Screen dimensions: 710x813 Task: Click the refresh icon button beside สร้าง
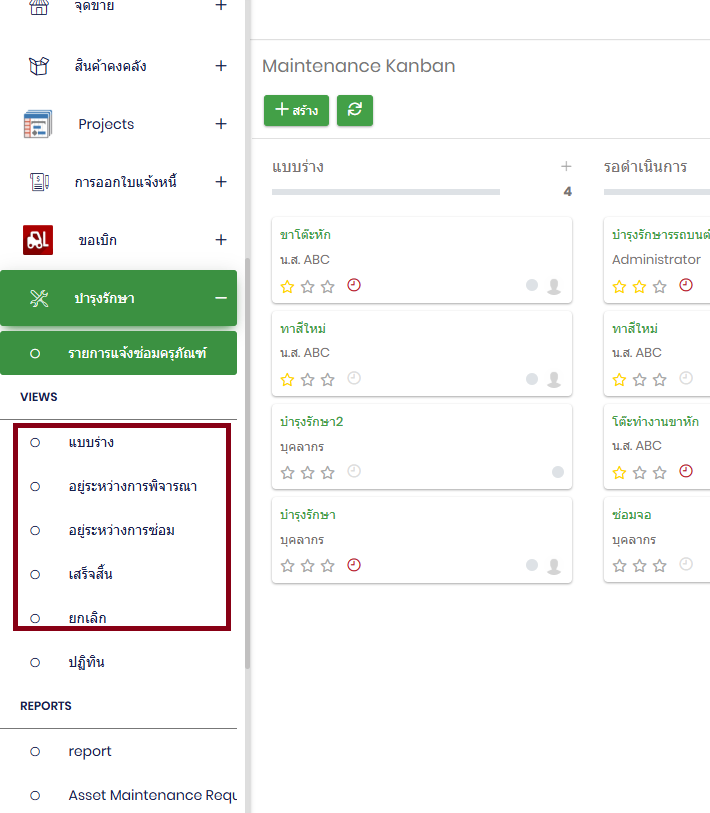point(354,111)
